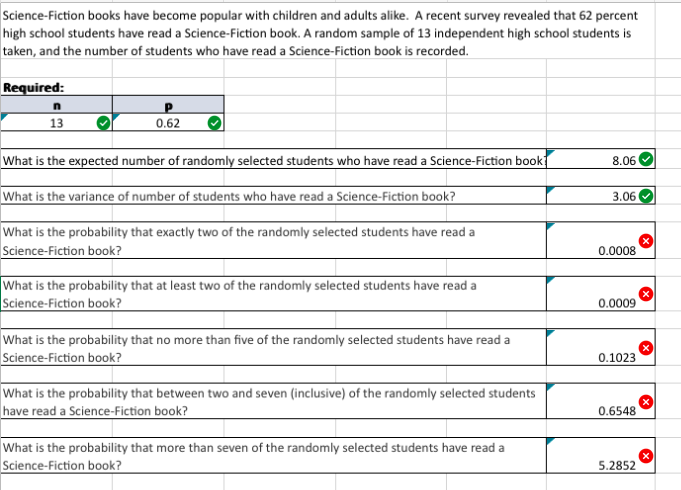
Task: Select the cell containing p value 0.62
Action: point(168,122)
